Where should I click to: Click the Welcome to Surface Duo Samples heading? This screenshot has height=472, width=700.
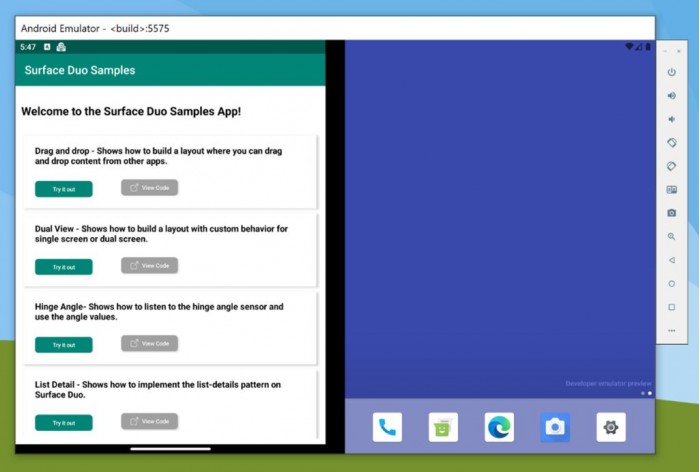(x=131, y=111)
